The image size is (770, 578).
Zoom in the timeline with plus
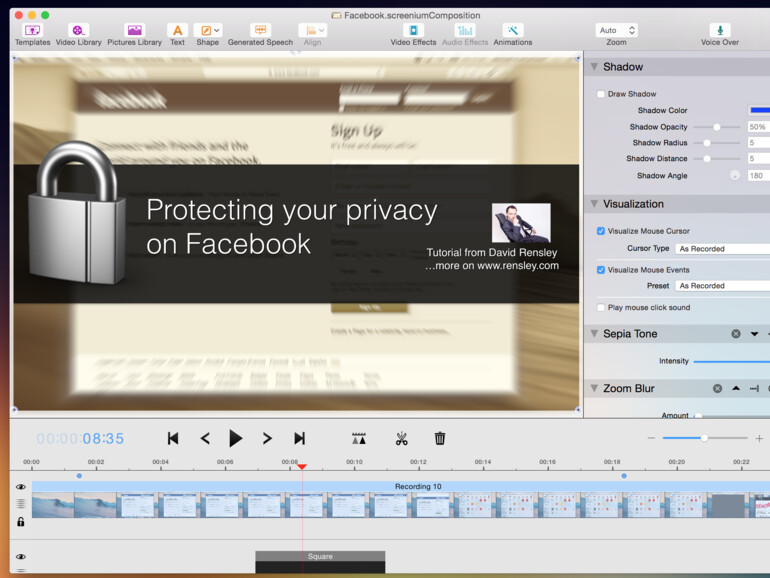tap(759, 438)
